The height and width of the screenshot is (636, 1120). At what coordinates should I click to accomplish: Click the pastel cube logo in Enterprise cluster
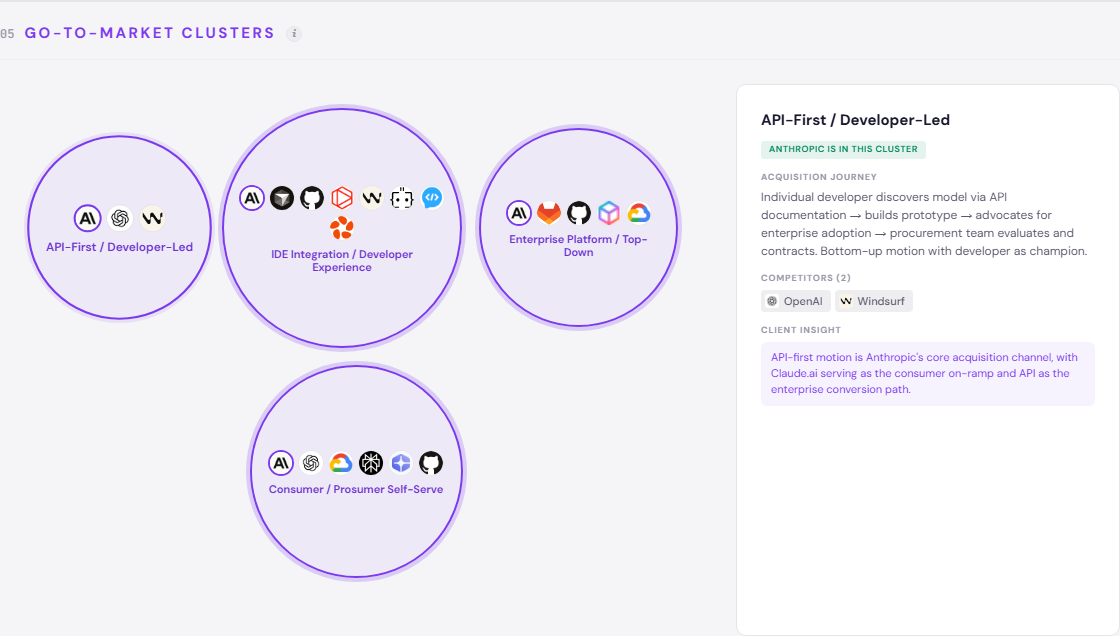[x=609, y=213]
